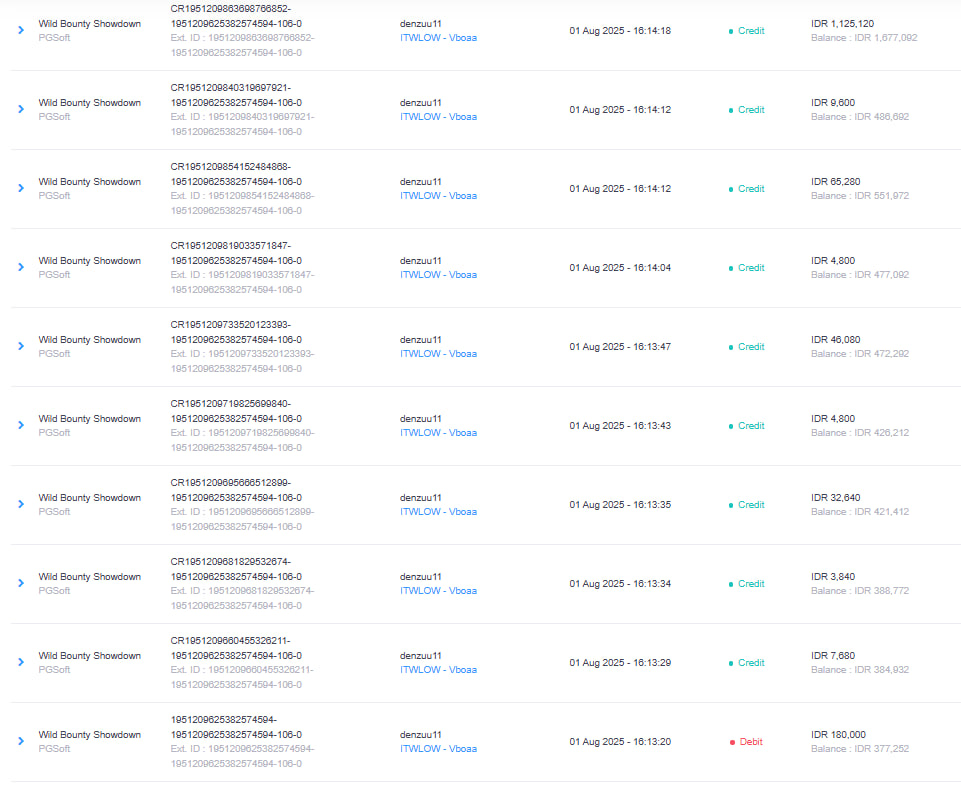Open ITWLOW - Vboaa link in Debit row

coord(438,749)
